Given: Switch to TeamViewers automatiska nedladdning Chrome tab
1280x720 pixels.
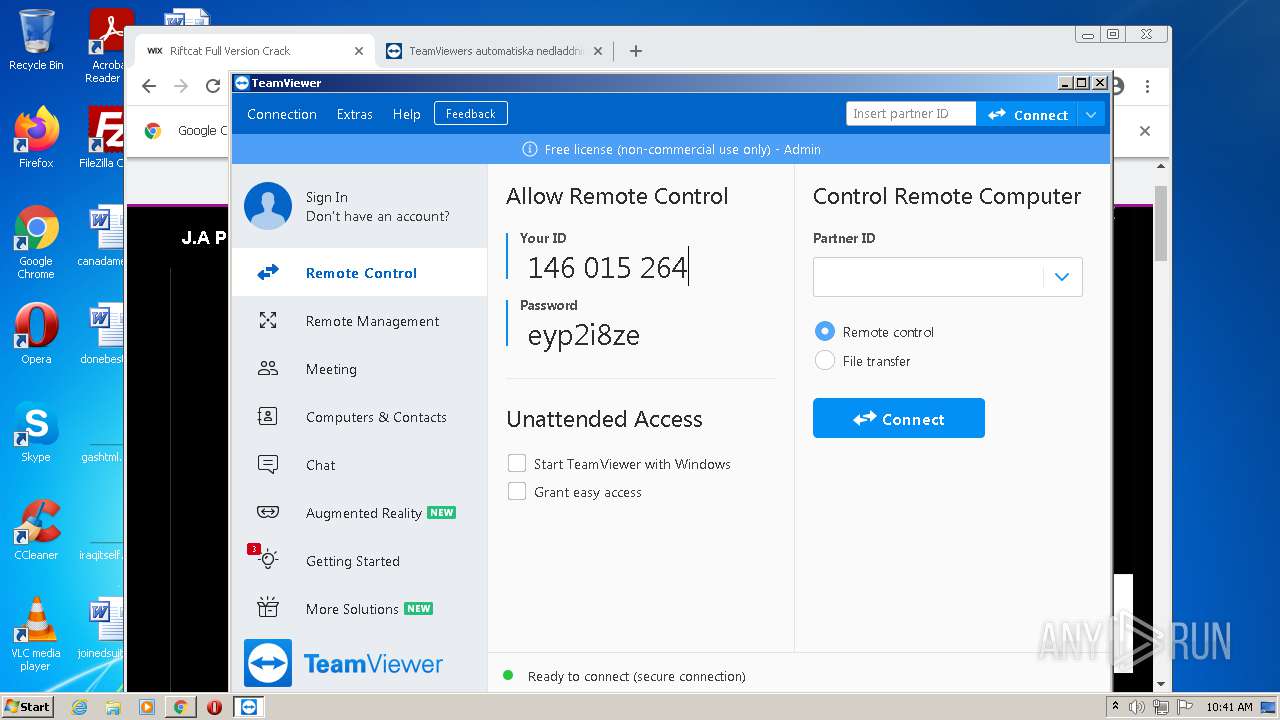Looking at the screenshot, I should coord(496,51).
